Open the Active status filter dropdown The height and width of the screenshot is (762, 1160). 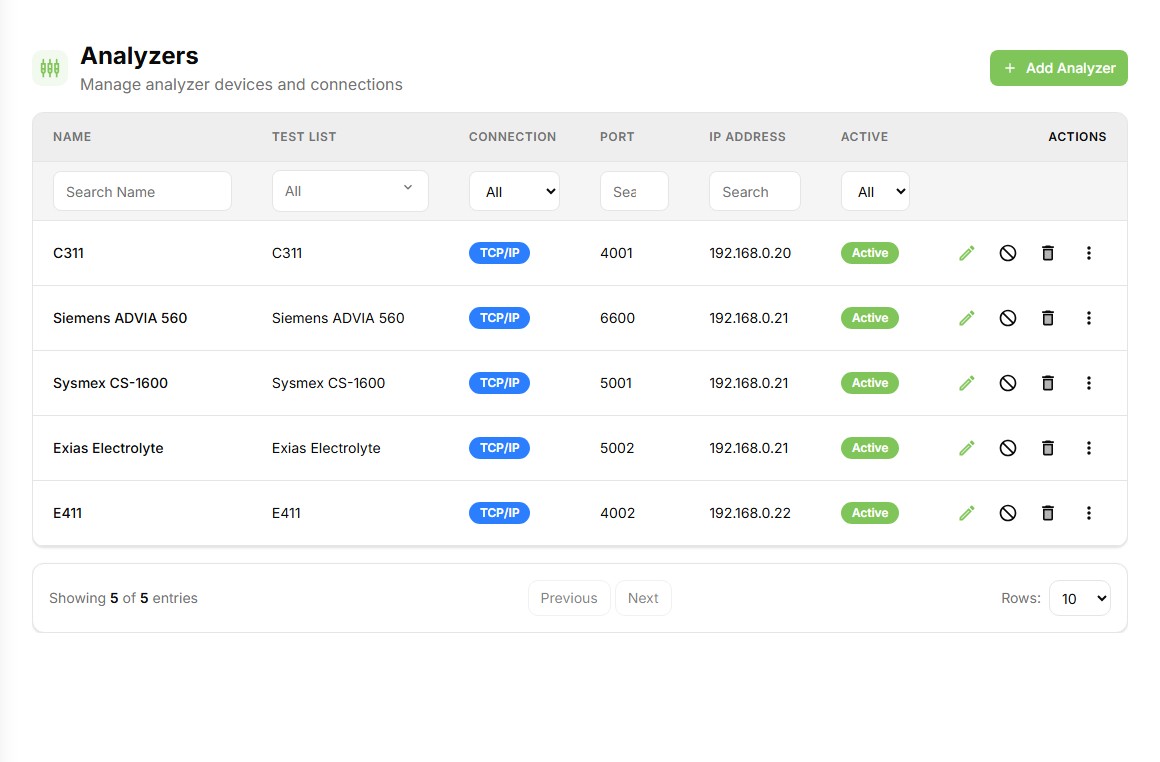click(875, 192)
